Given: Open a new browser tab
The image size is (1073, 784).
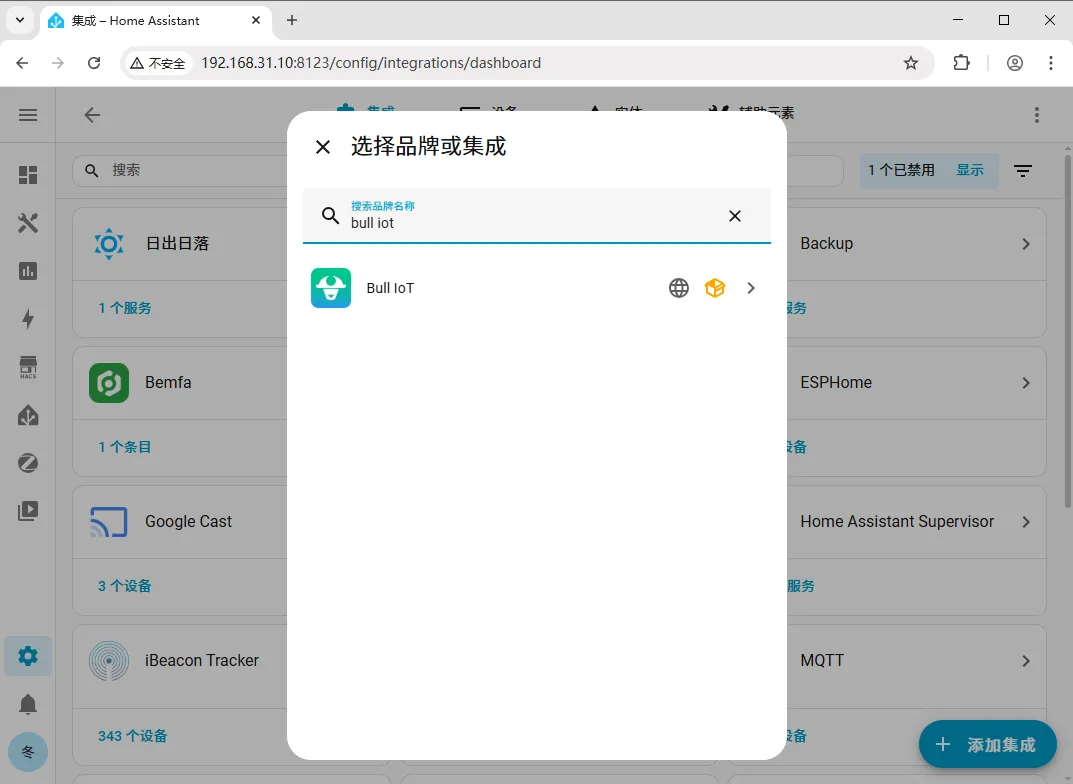Looking at the screenshot, I should (292, 21).
